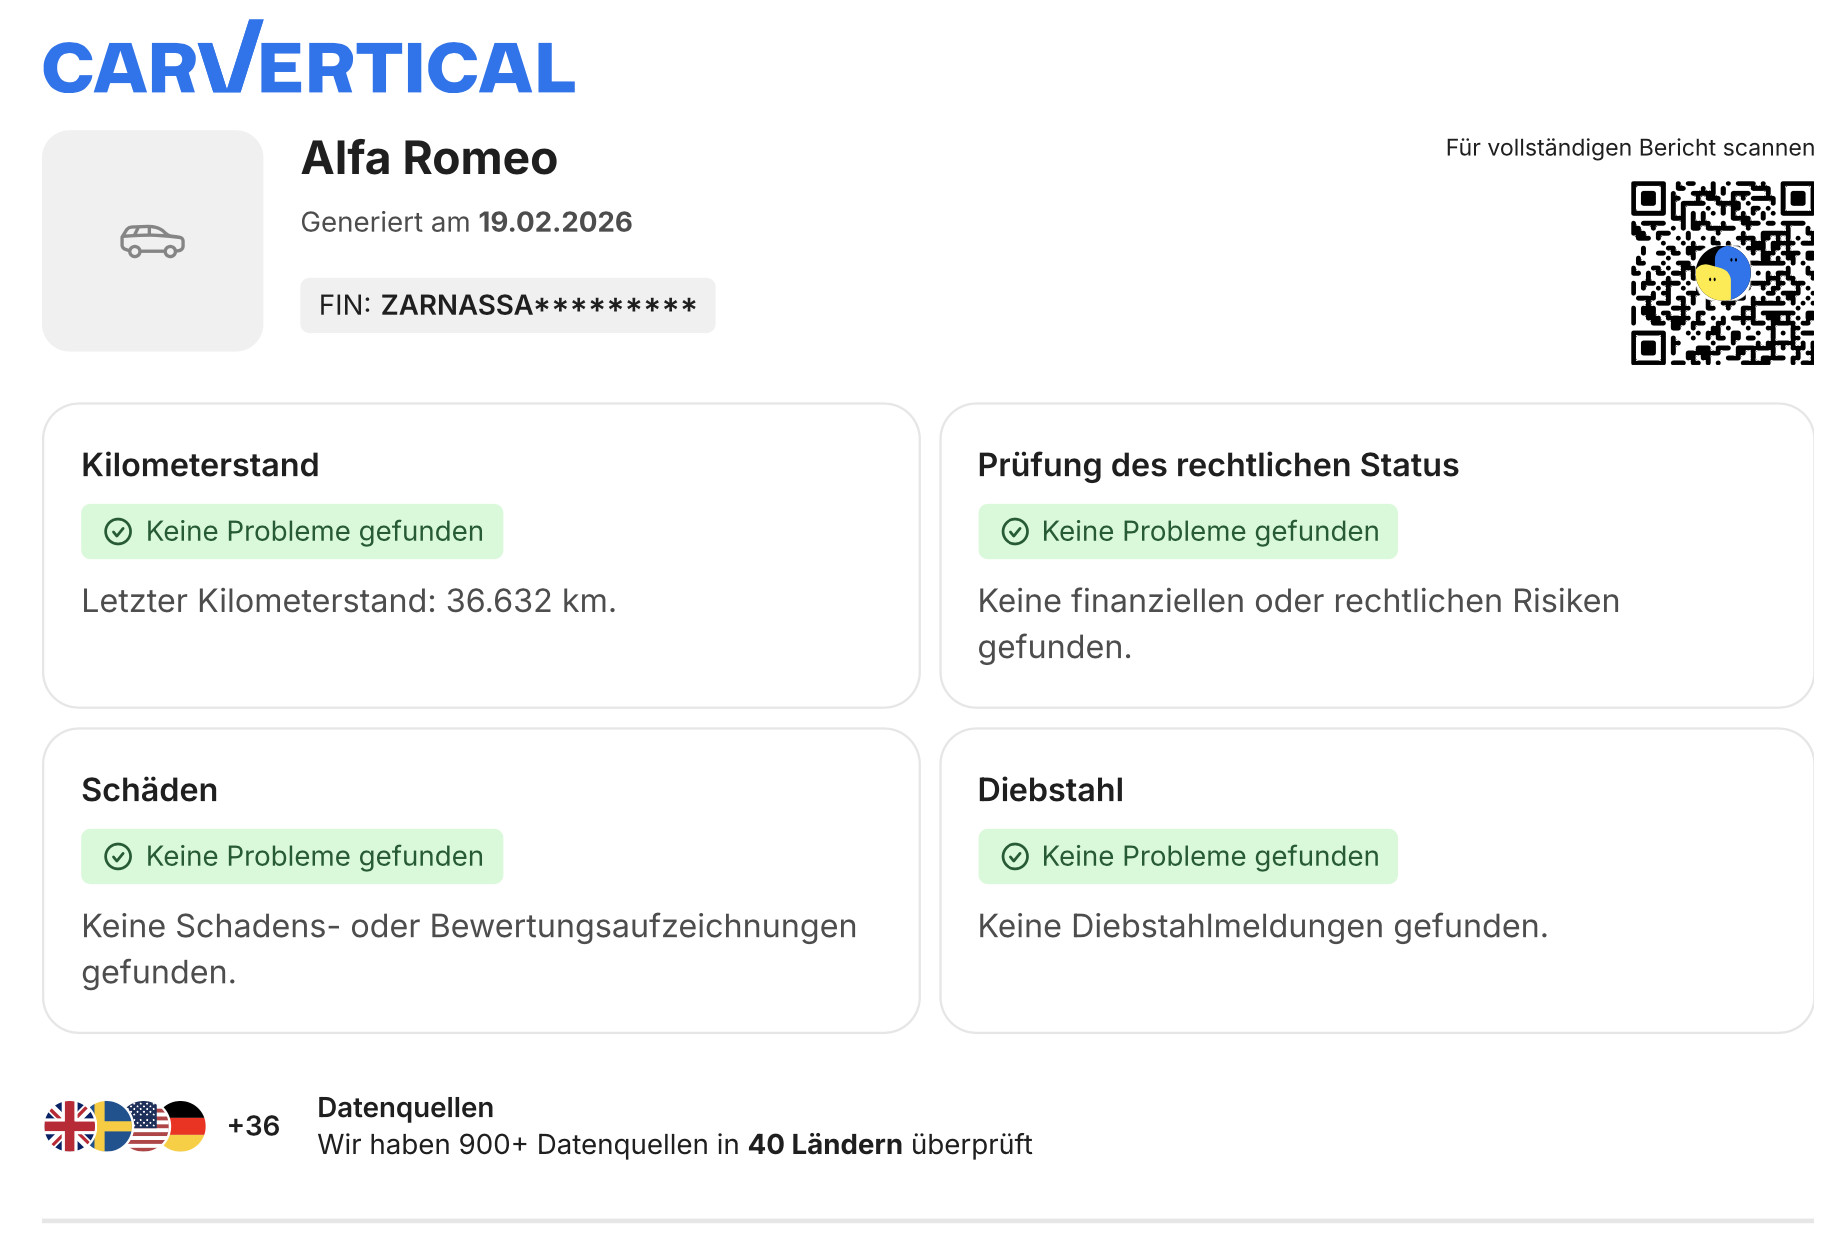Click the Schäden card title

pyautogui.click(x=150, y=790)
